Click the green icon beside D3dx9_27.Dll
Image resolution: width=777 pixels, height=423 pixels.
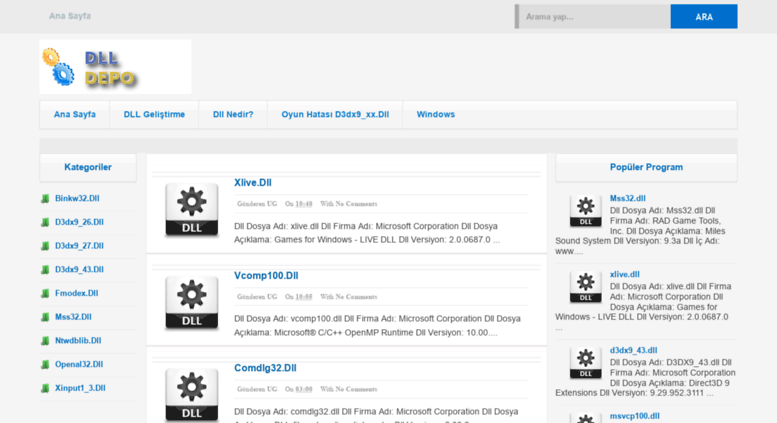[45, 246]
